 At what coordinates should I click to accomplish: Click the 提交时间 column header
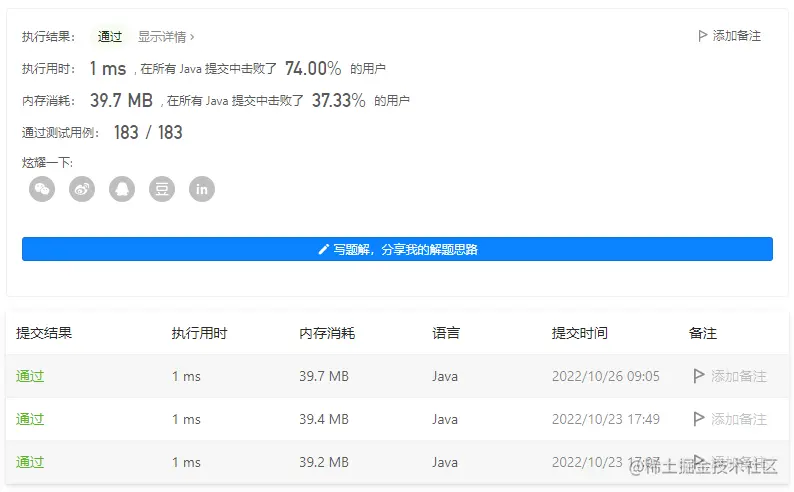click(x=580, y=333)
